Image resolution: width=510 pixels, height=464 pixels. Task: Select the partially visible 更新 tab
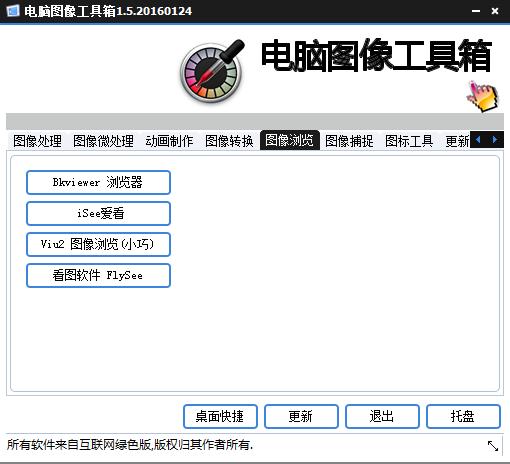point(456,141)
